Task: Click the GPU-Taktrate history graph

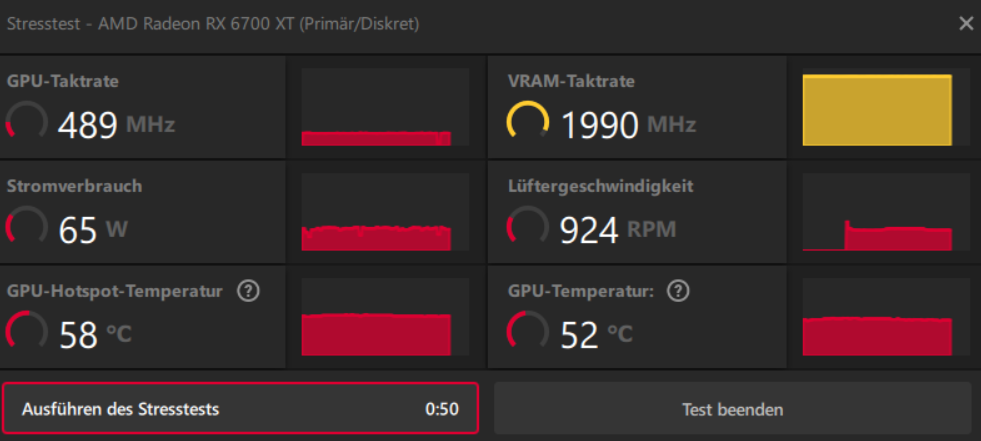Action: tap(385, 107)
